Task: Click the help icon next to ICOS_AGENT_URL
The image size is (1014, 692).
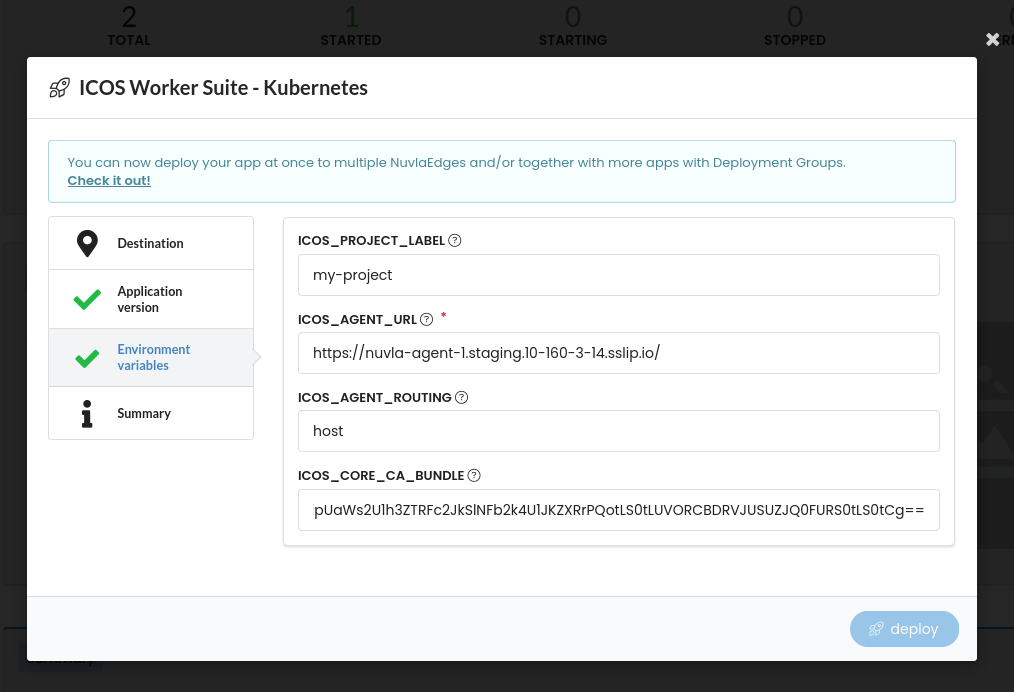Action: (x=426, y=319)
